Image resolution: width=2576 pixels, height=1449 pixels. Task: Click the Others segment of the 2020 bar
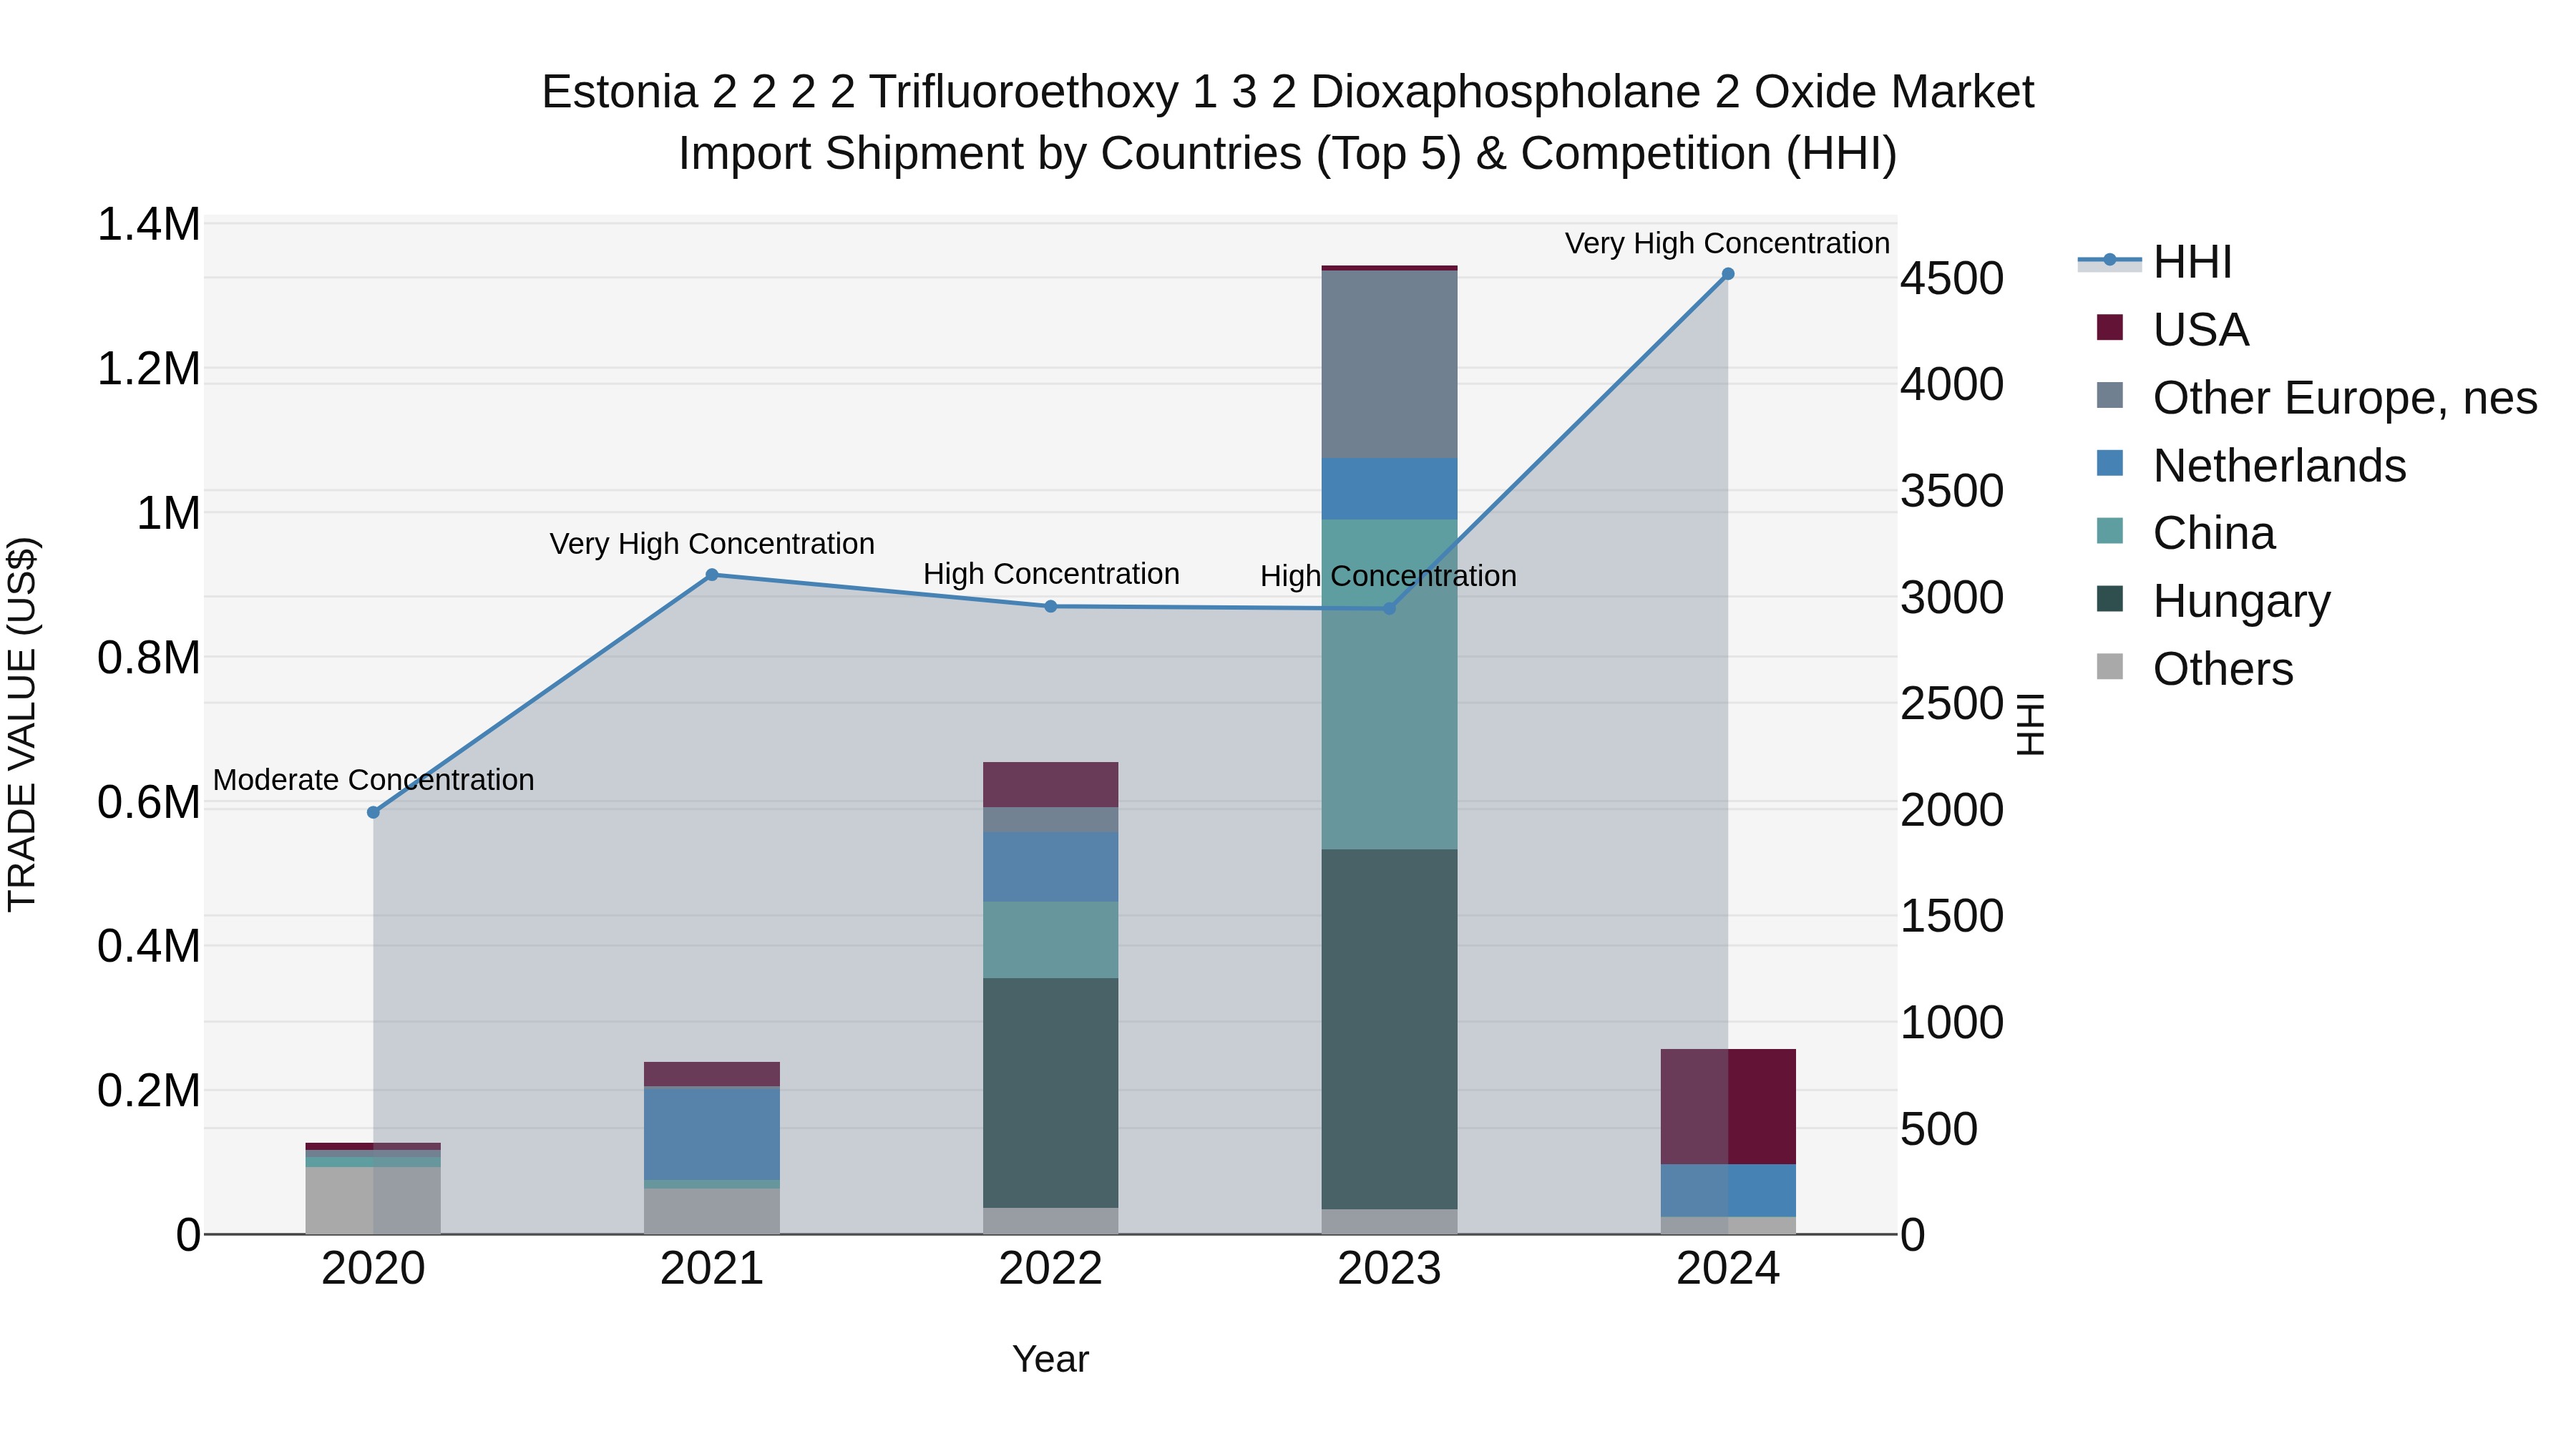(373, 1200)
